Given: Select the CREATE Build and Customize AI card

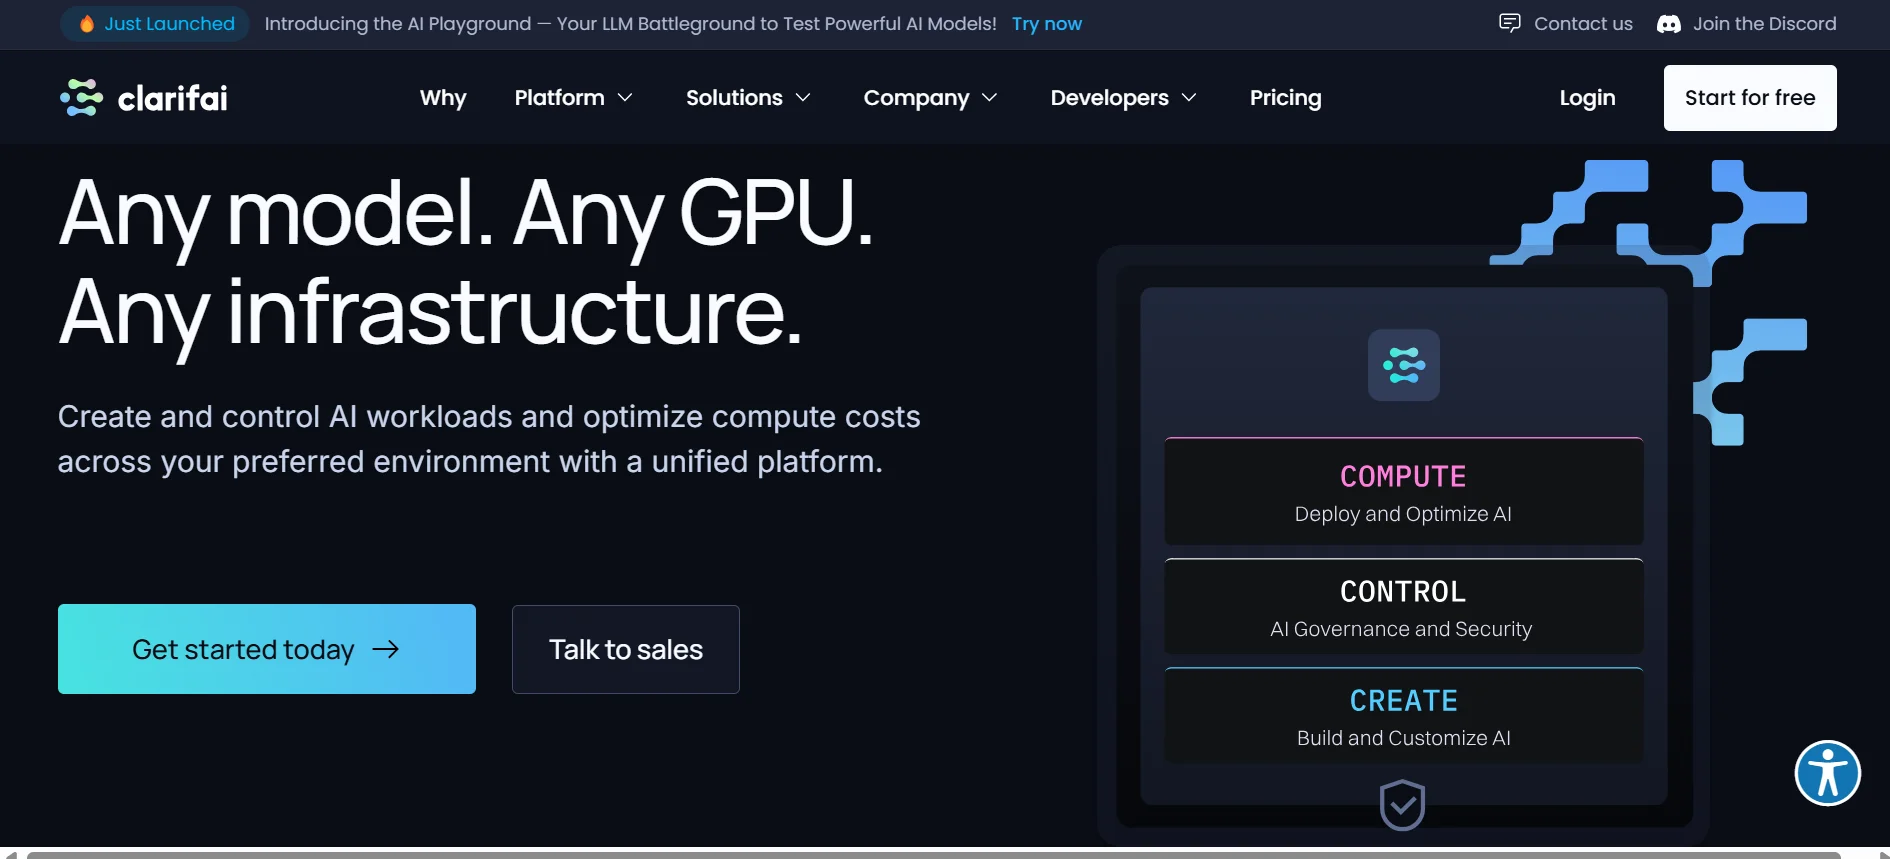Looking at the screenshot, I should click(1404, 715).
